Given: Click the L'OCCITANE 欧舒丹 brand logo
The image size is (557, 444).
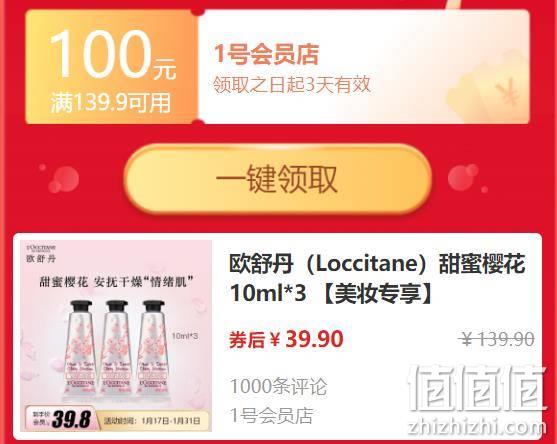Looking at the screenshot, I should pos(41,253).
